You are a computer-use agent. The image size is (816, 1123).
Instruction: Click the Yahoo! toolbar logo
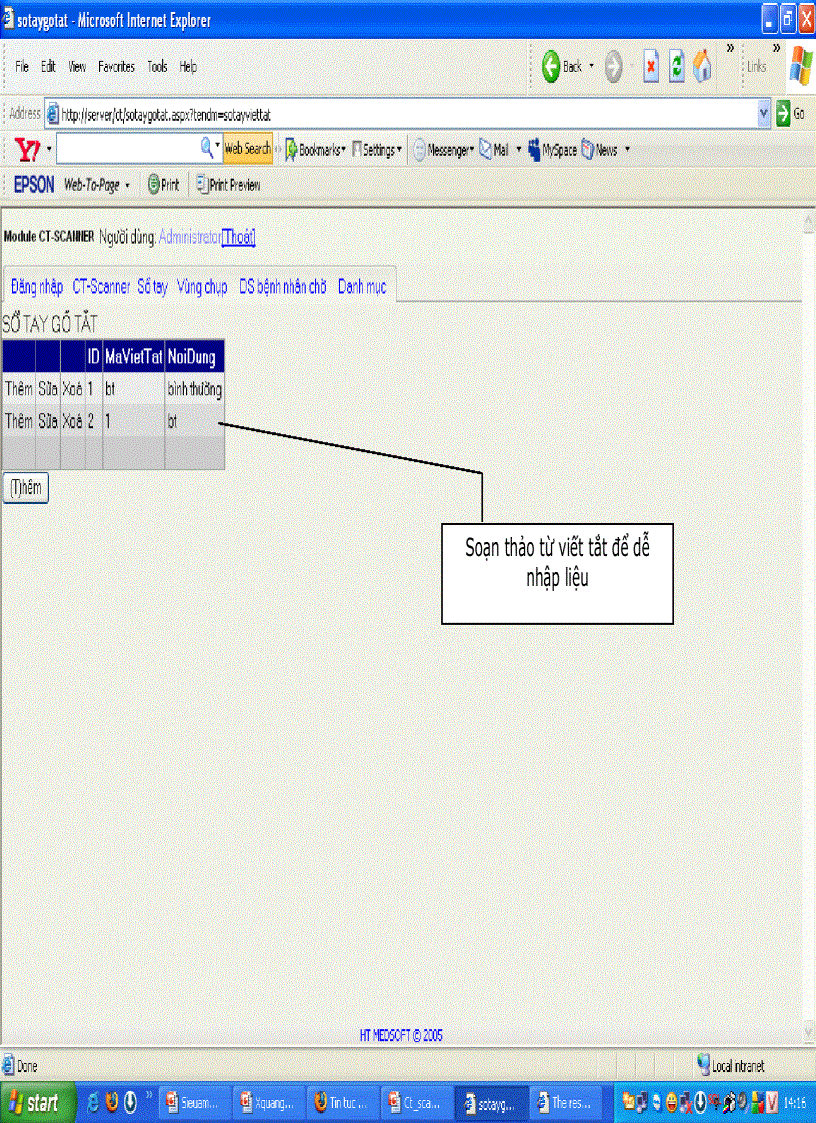[x=27, y=150]
